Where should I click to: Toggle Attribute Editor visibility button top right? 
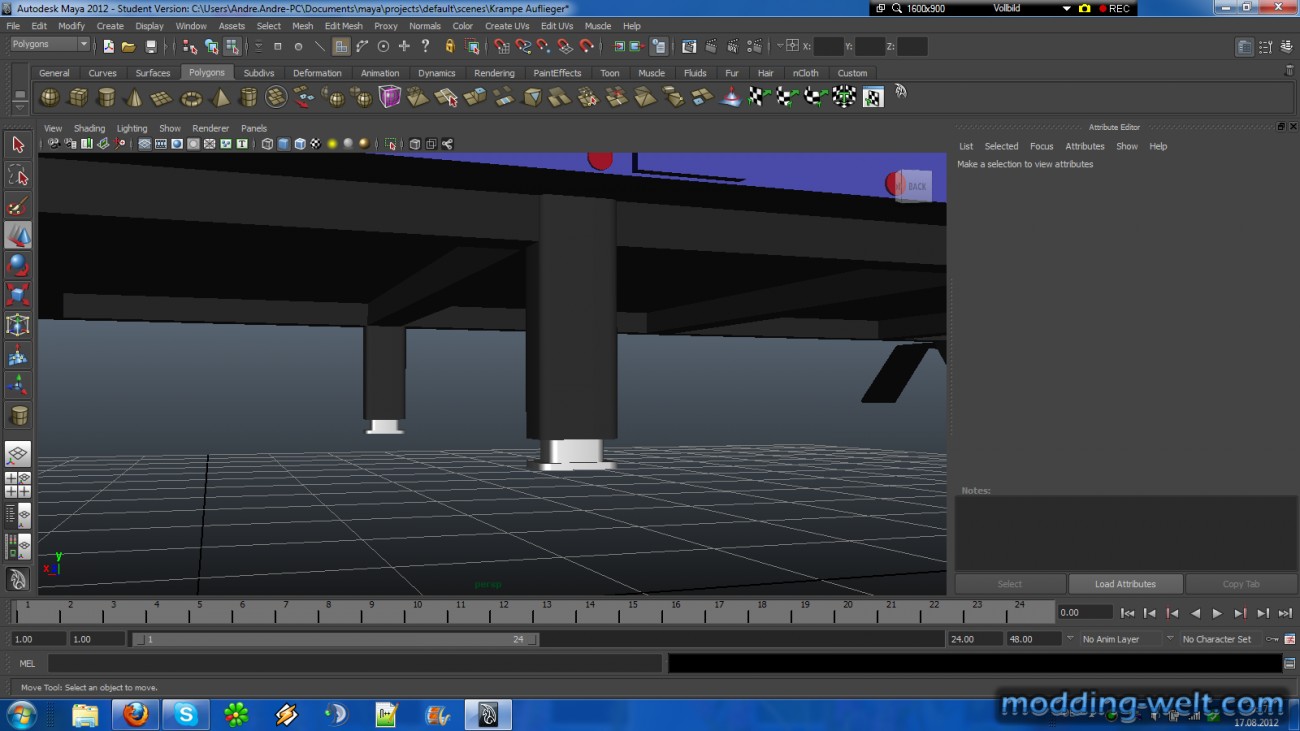(x=1244, y=47)
